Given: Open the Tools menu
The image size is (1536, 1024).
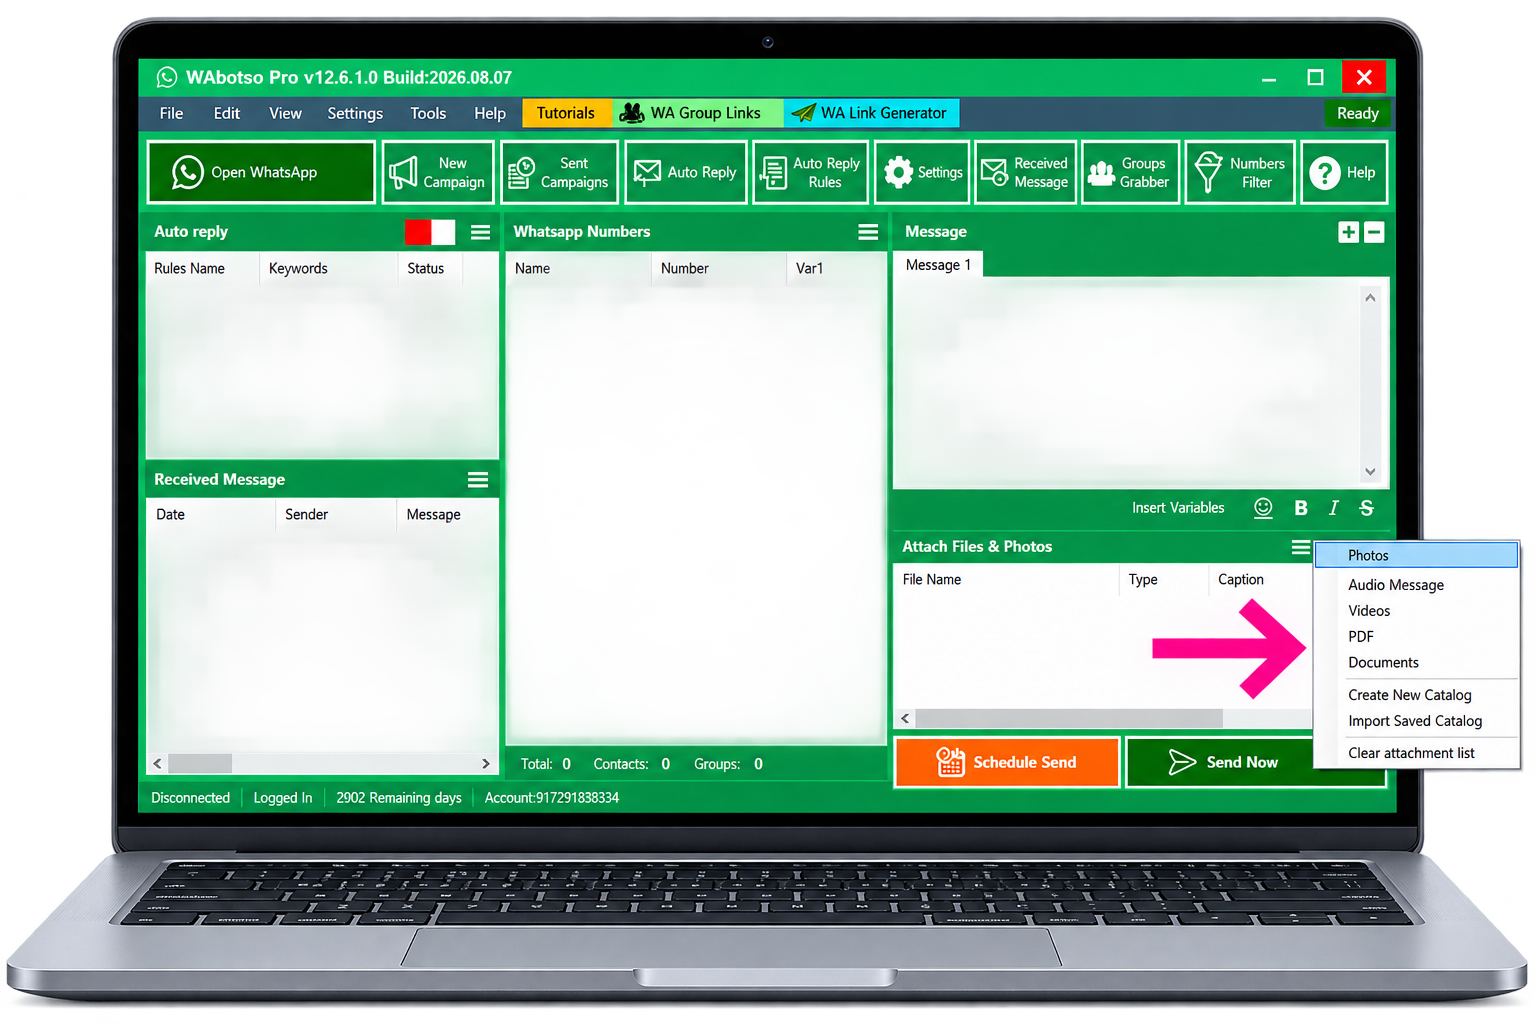Looking at the screenshot, I should (x=428, y=113).
